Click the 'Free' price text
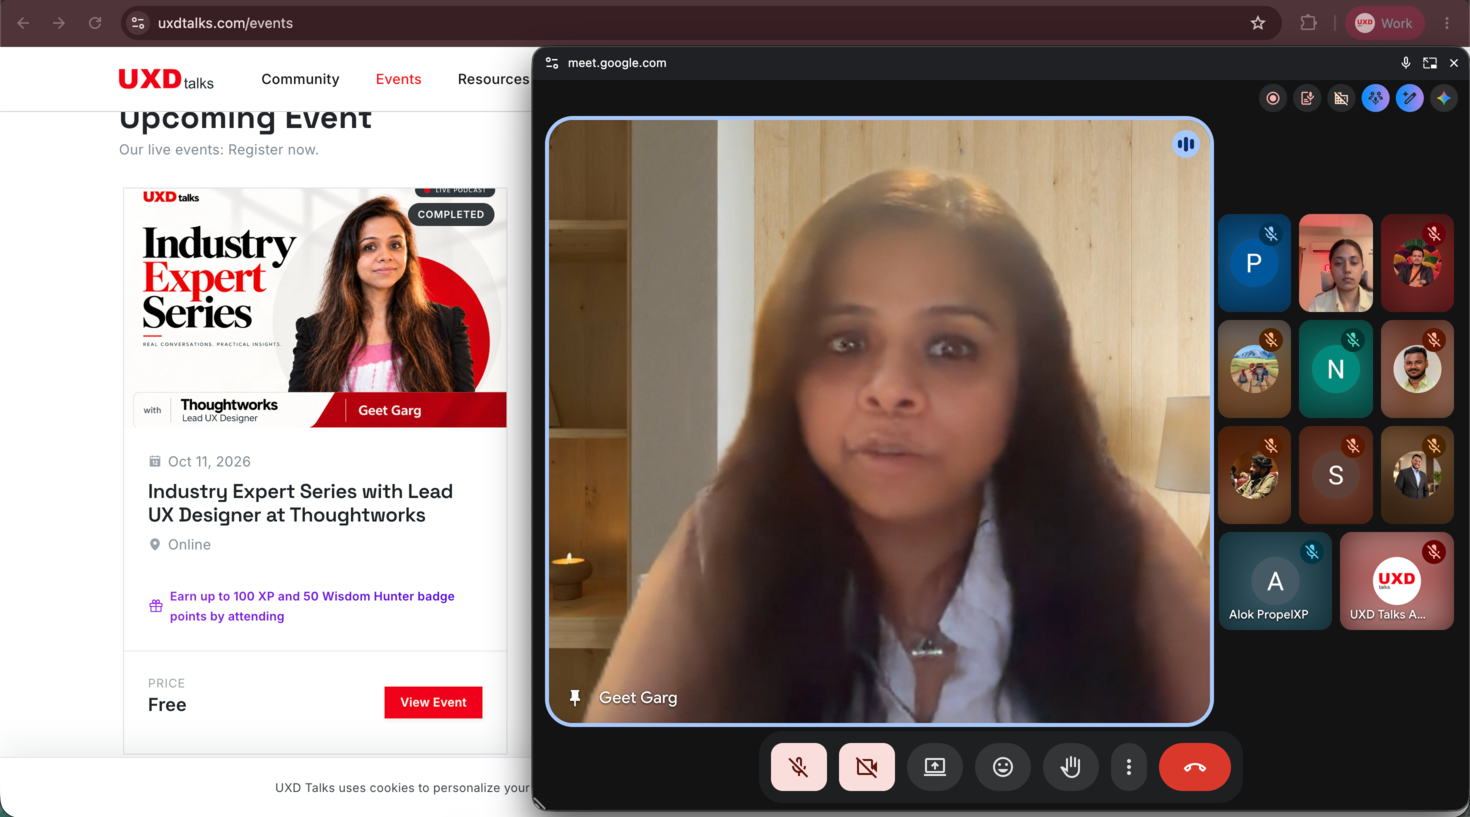The image size is (1470, 817). click(x=167, y=705)
